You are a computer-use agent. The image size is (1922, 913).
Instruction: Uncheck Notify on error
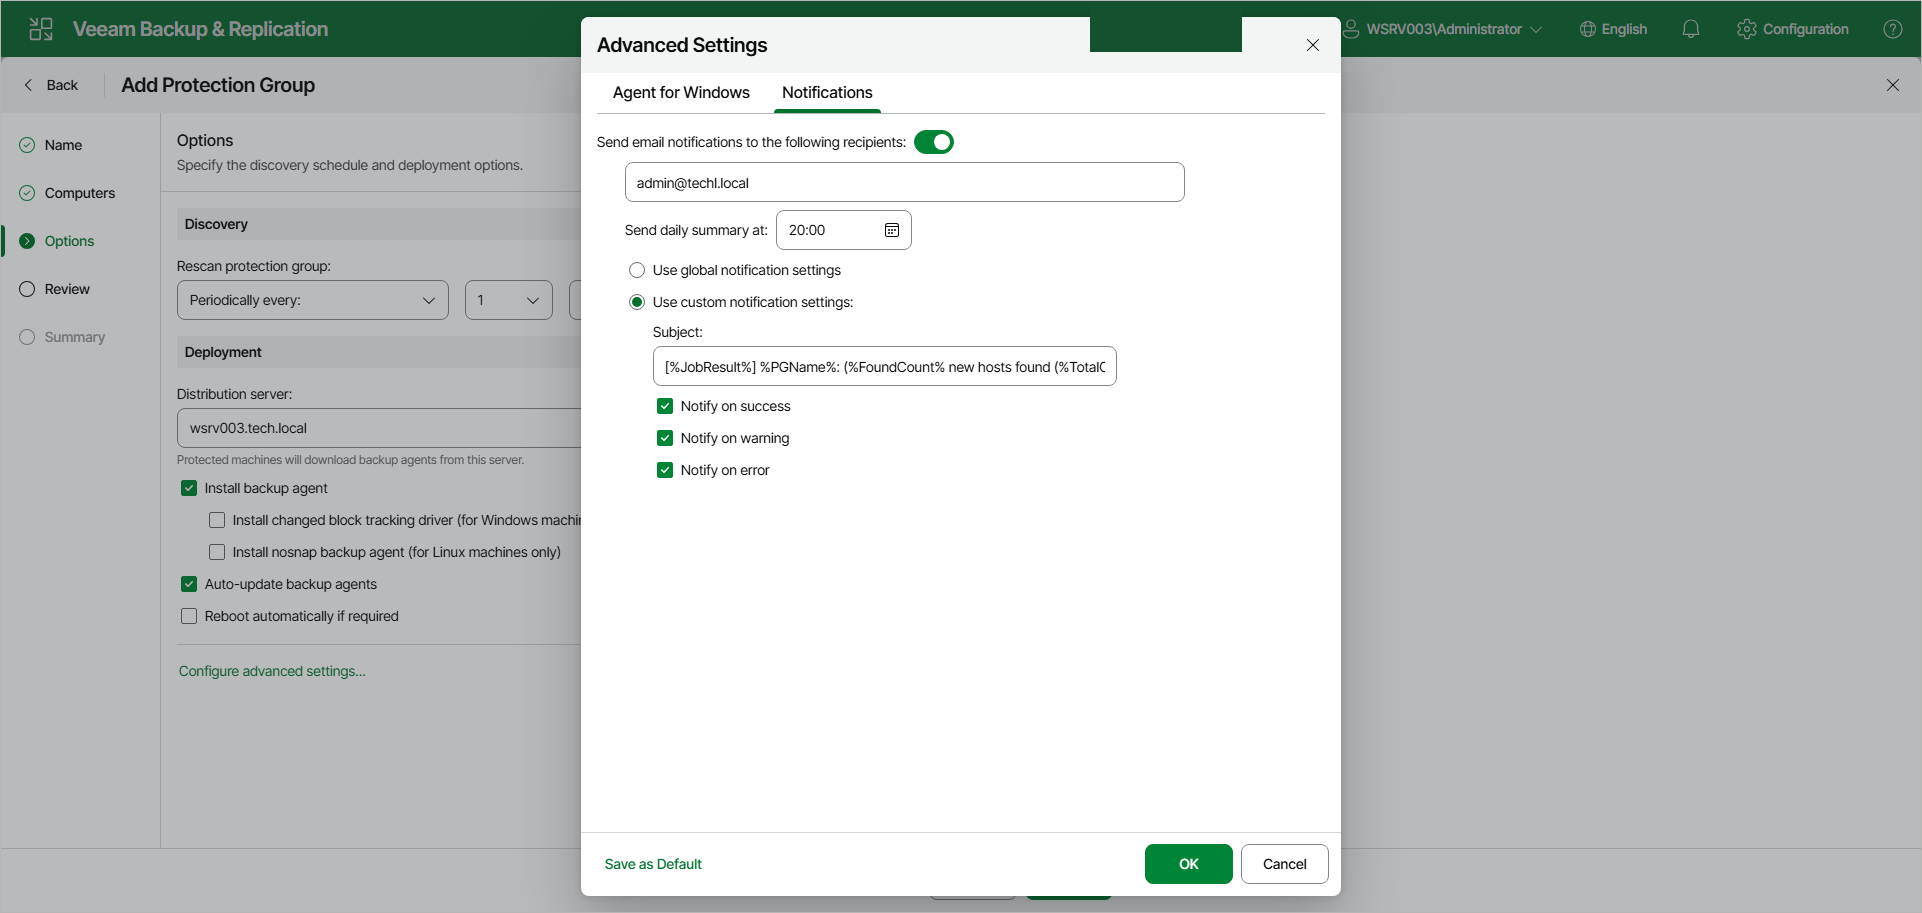pyautogui.click(x=665, y=470)
